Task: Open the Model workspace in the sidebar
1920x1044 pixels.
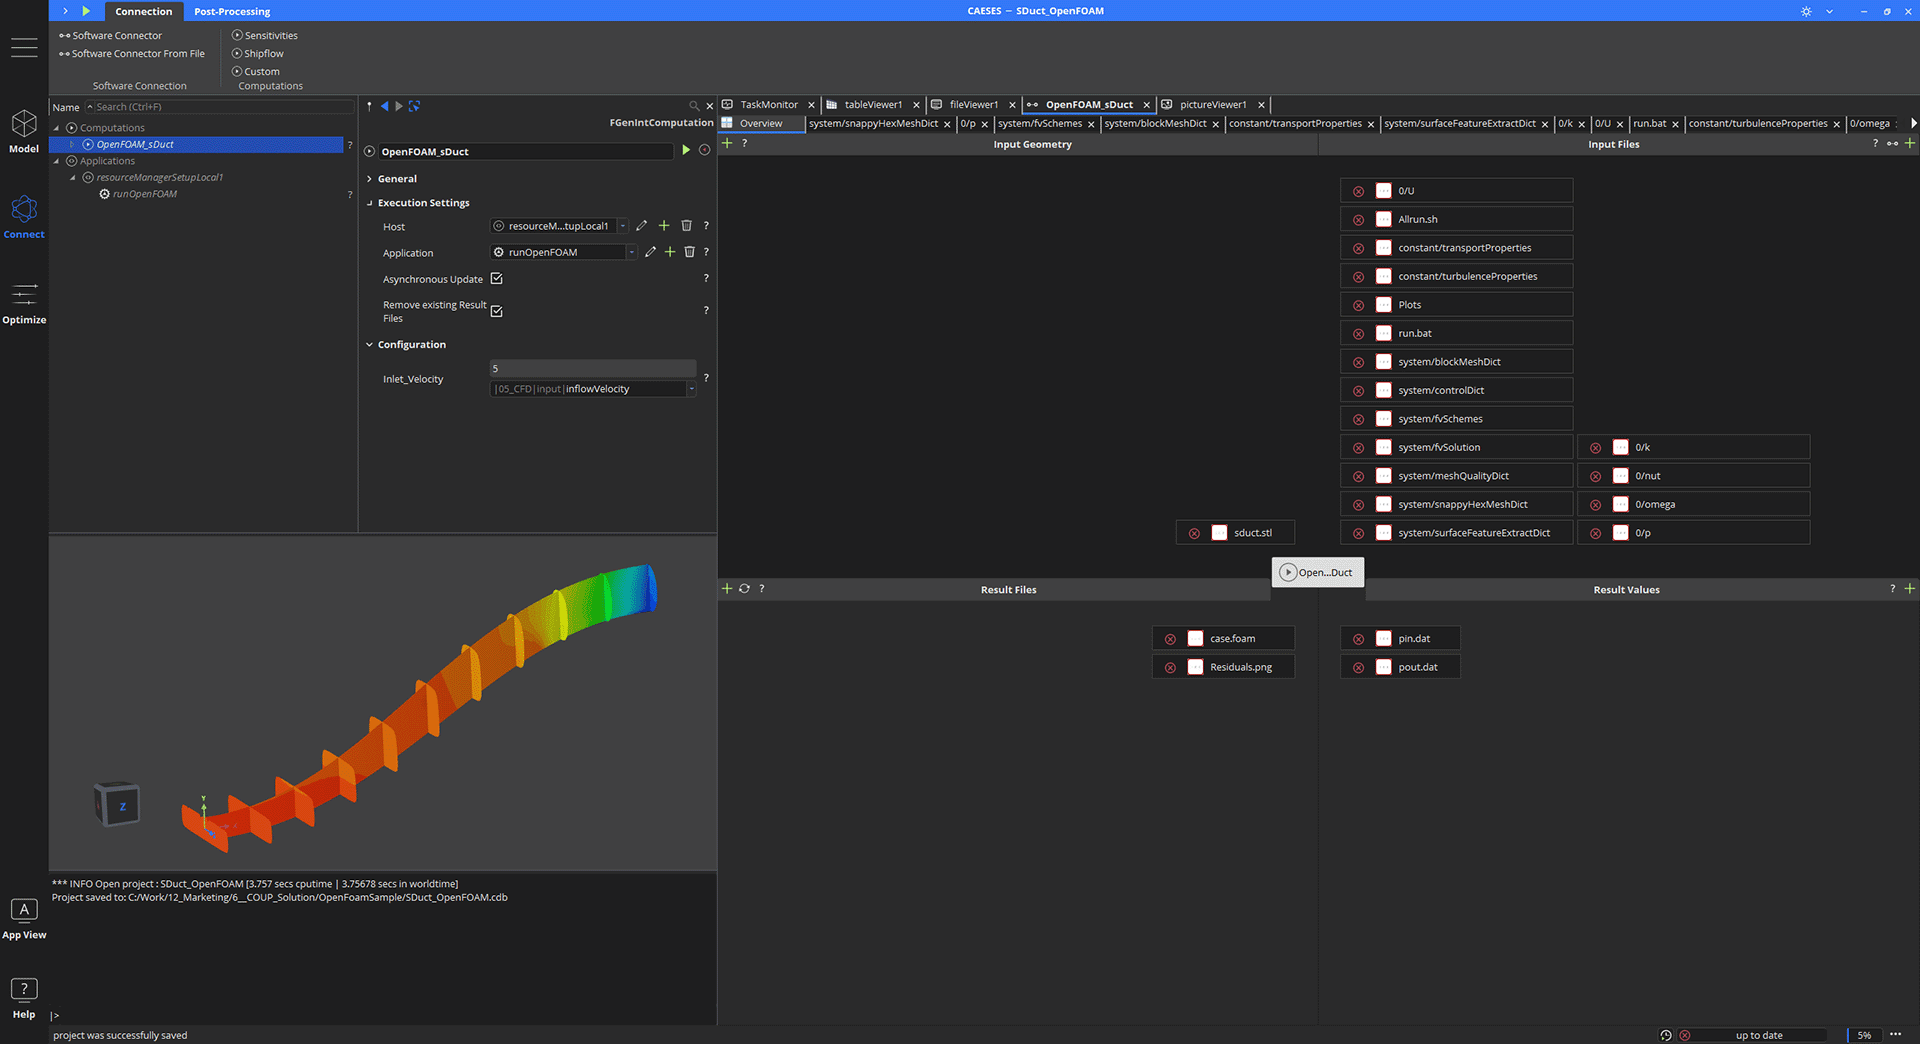Action: click(x=24, y=131)
